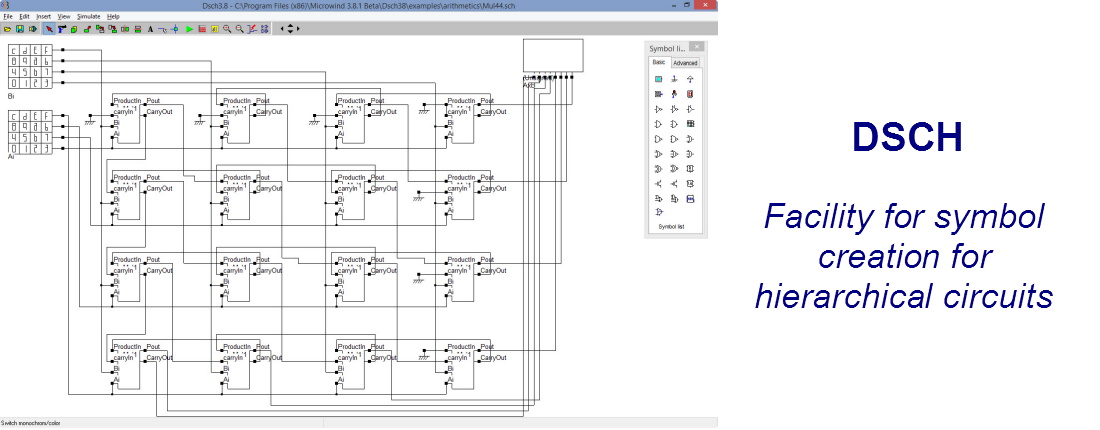Select the Add connection dot tool
Screen dimensions: 1100x430
click(175, 29)
